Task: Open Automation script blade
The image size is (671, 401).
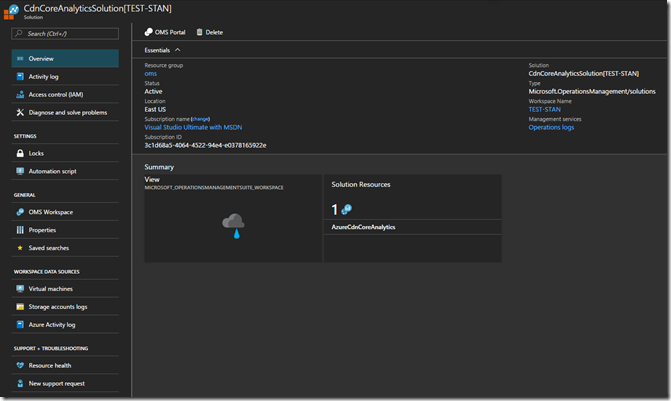Action: tap(52, 171)
